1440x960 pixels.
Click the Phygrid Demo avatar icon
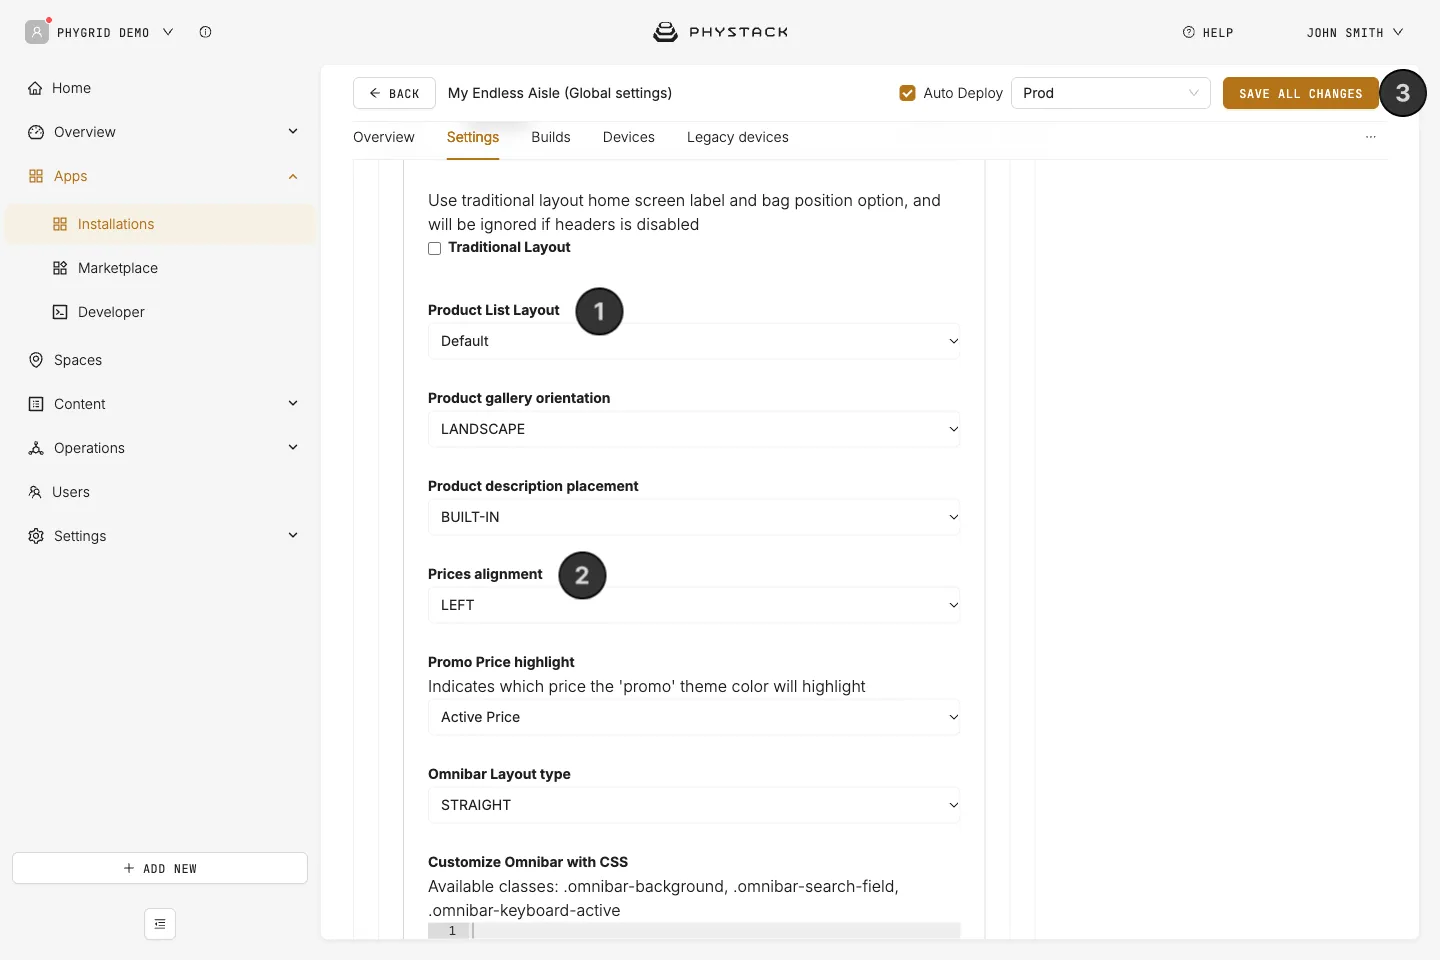coord(37,32)
